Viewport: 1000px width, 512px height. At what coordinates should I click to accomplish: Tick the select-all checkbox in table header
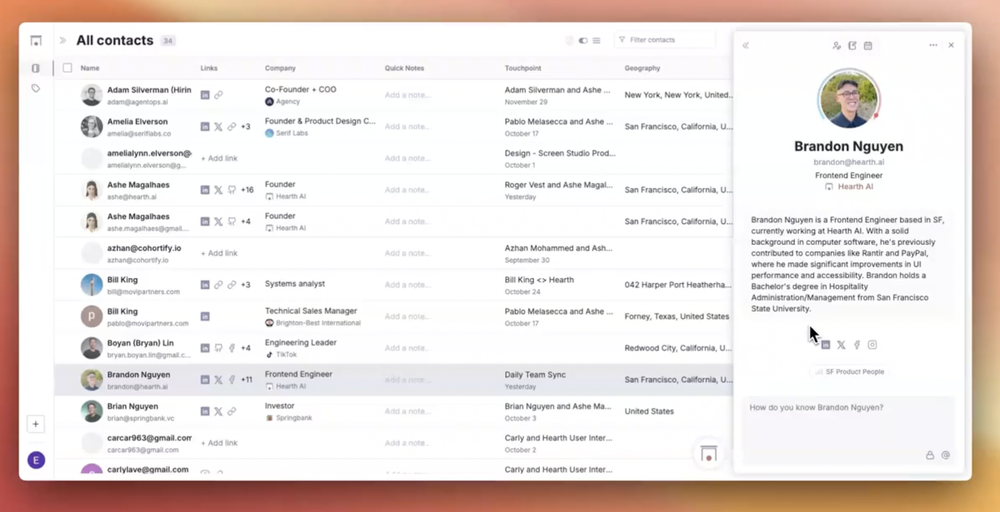pyautogui.click(x=67, y=68)
